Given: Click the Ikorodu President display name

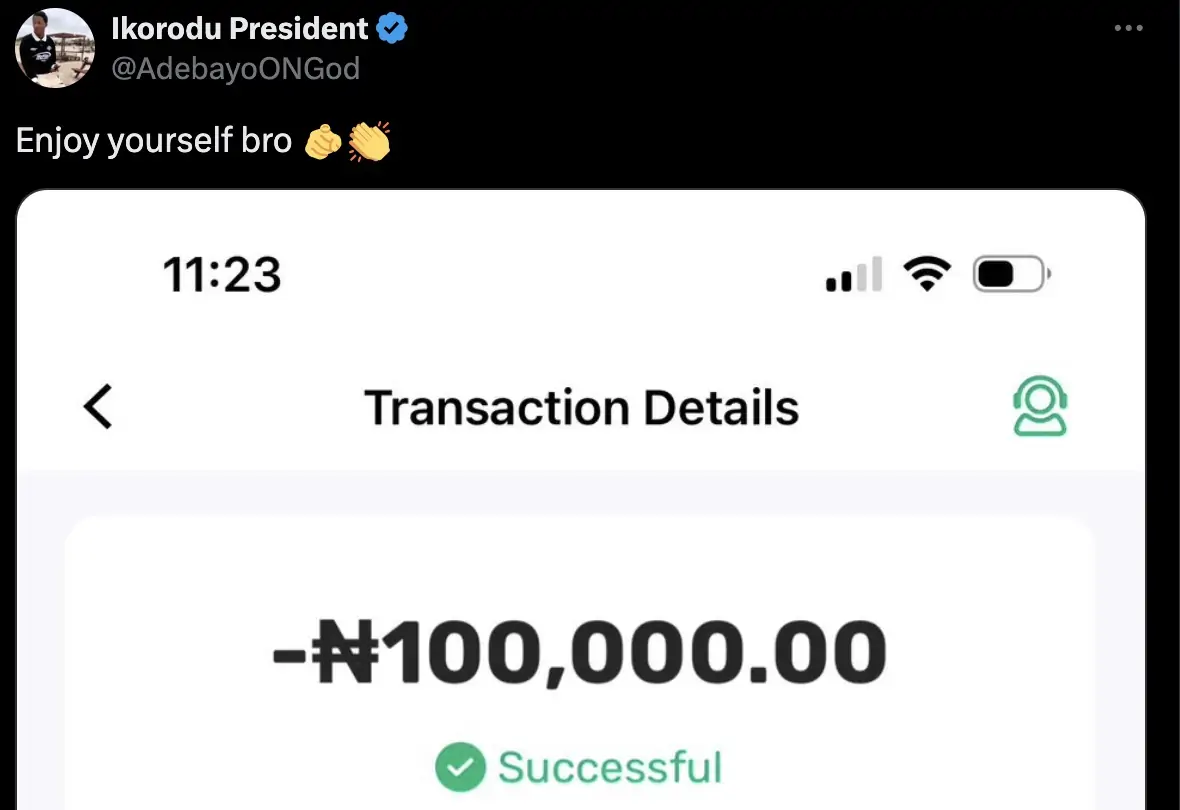Looking at the screenshot, I should 242,30.
